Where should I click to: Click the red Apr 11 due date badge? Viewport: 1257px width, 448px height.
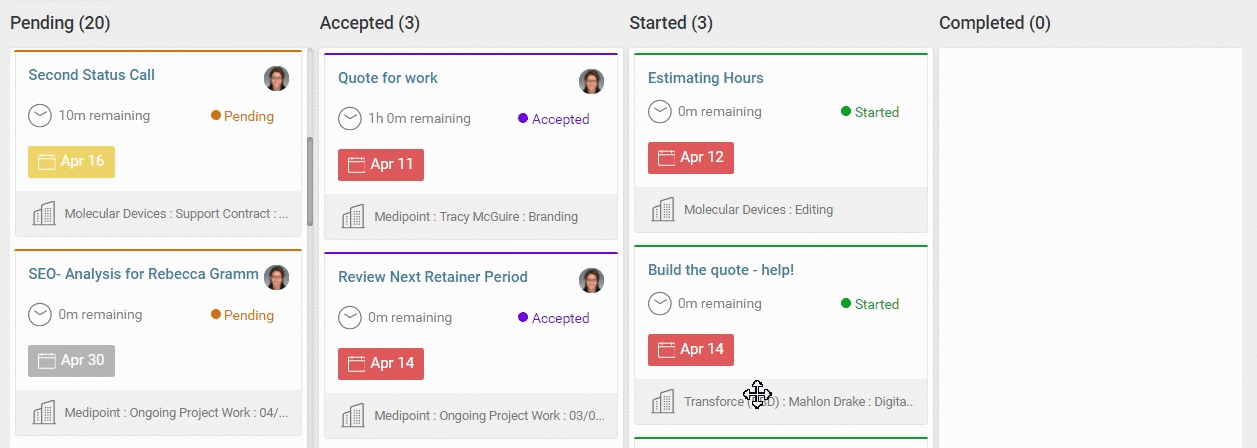(x=381, y=165)
